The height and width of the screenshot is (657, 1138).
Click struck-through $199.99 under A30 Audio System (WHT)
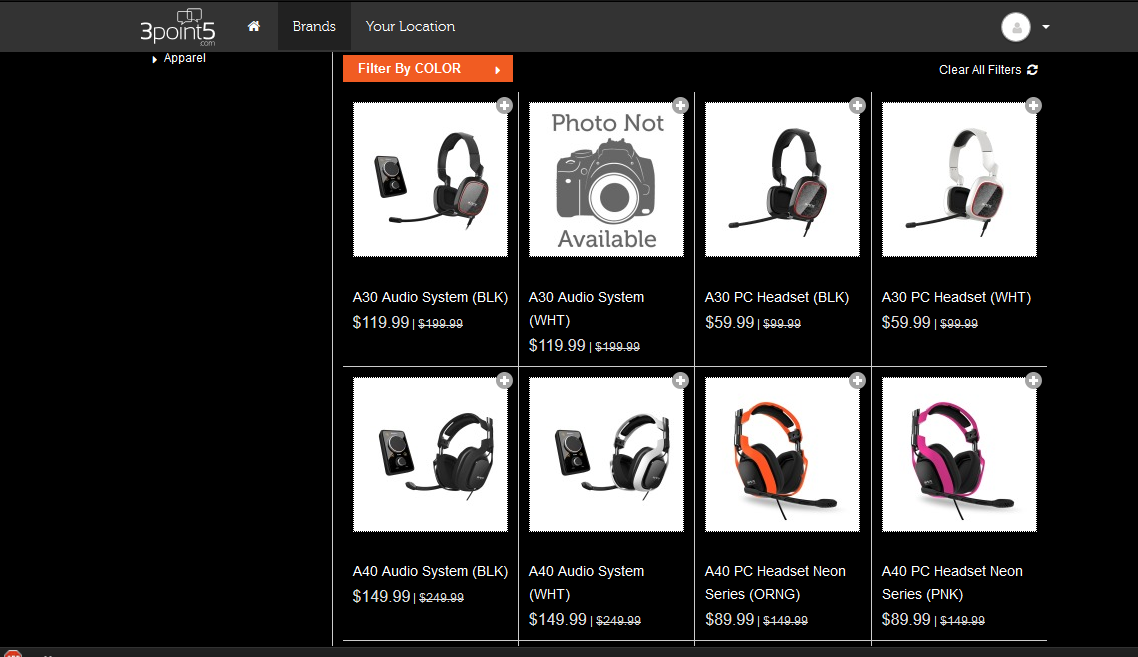click(x=618, y=347)
